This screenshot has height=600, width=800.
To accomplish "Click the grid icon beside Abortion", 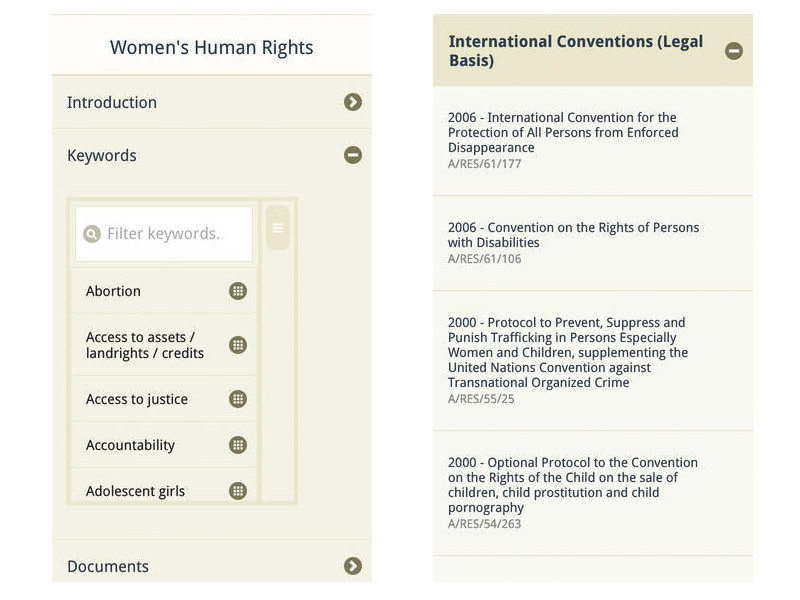I will (x=238, y=291).
